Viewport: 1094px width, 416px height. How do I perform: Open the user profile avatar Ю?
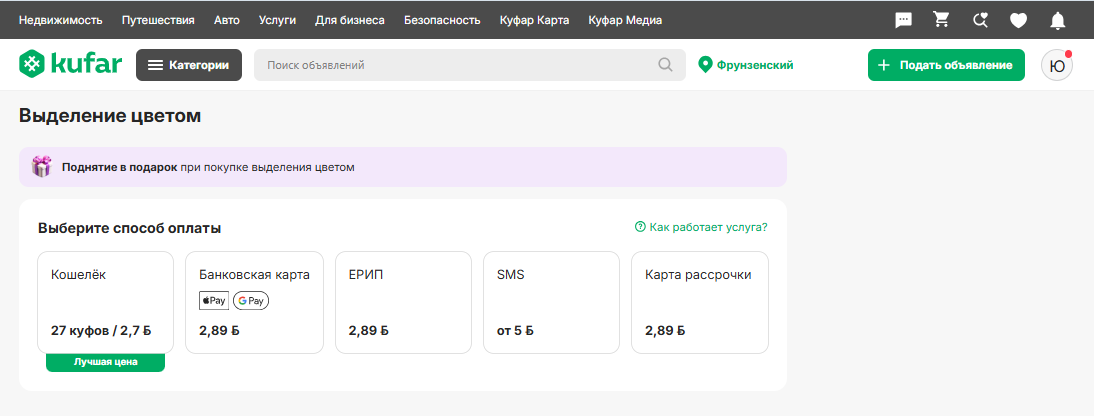pyautogui.click(x=1057, y=65)
